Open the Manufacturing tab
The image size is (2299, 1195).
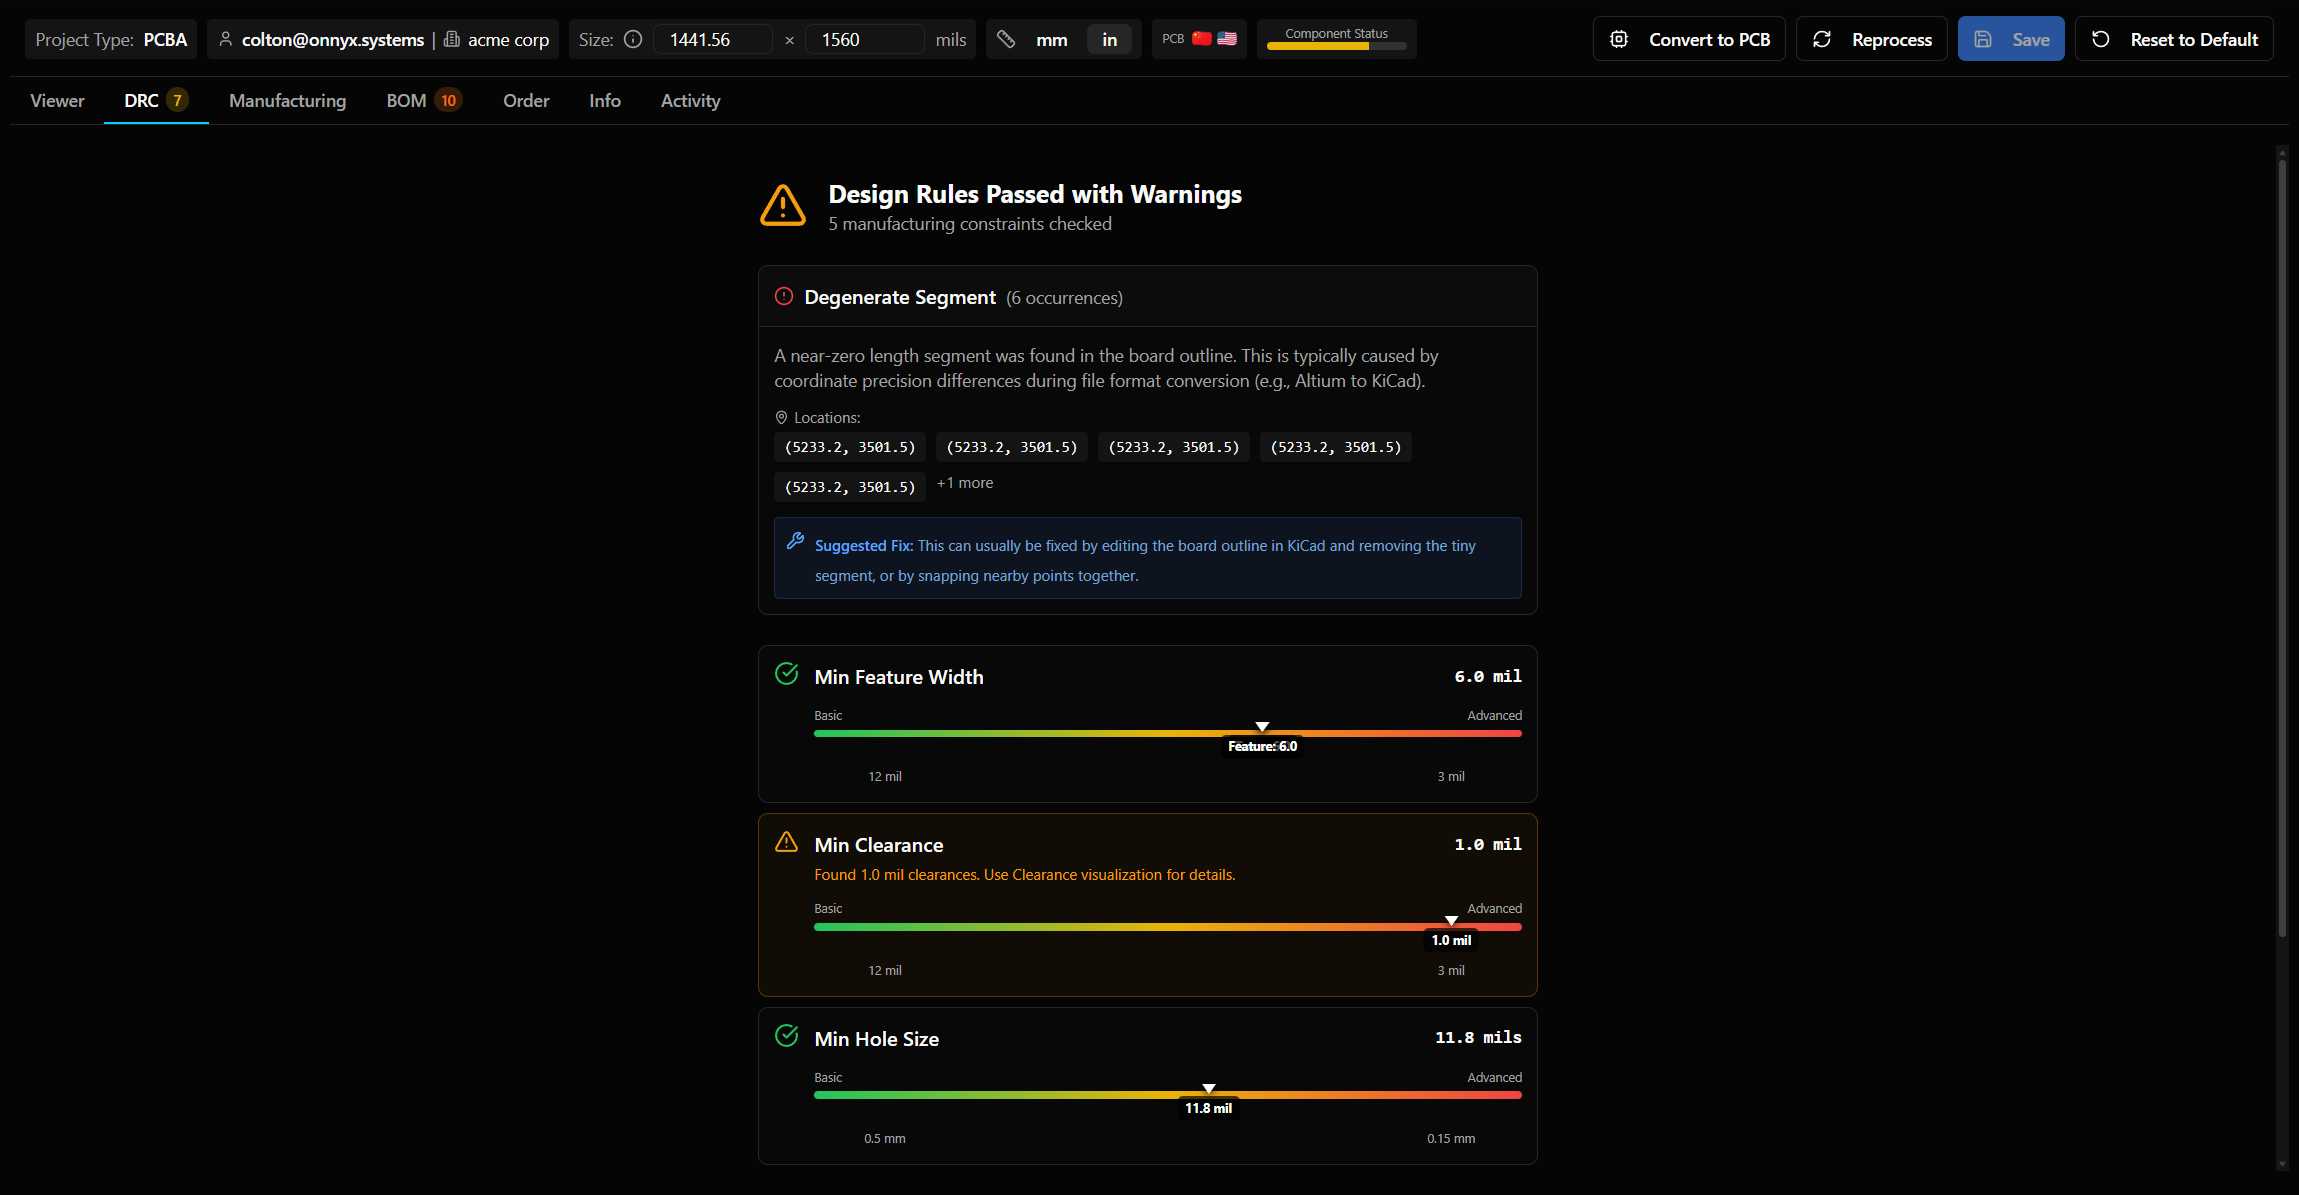tap(287, 101)
